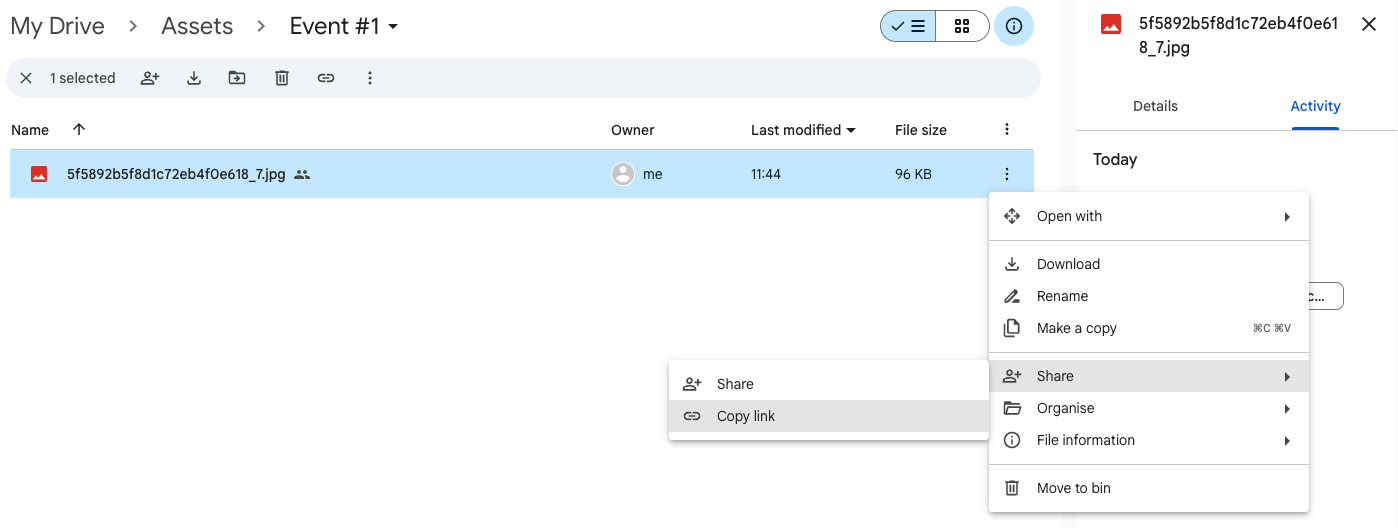Go to Assets breadcrumb folder
The height and width of the screenshot is (528, 1398).
pos(197,26)
